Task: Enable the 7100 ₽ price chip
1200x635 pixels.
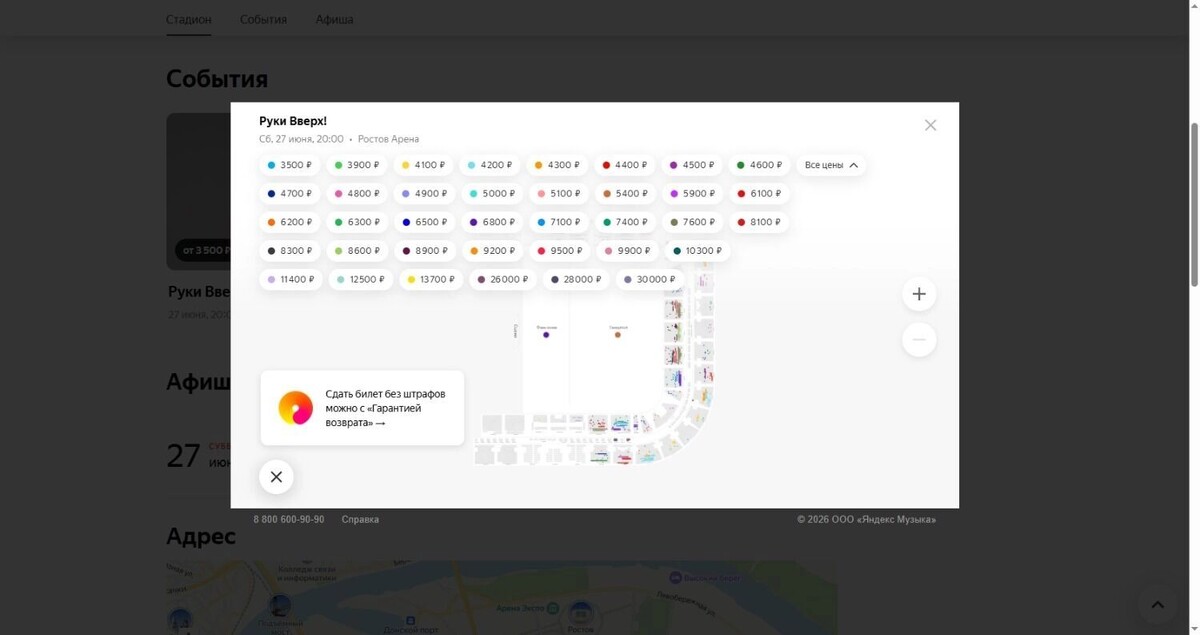Action: (559, 222)
